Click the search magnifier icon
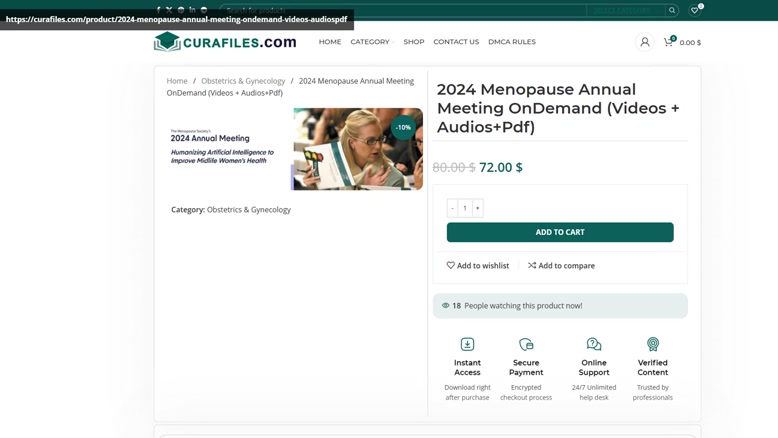Image resolution: width=778 pixels, height=438 pixels. [672, 10]
